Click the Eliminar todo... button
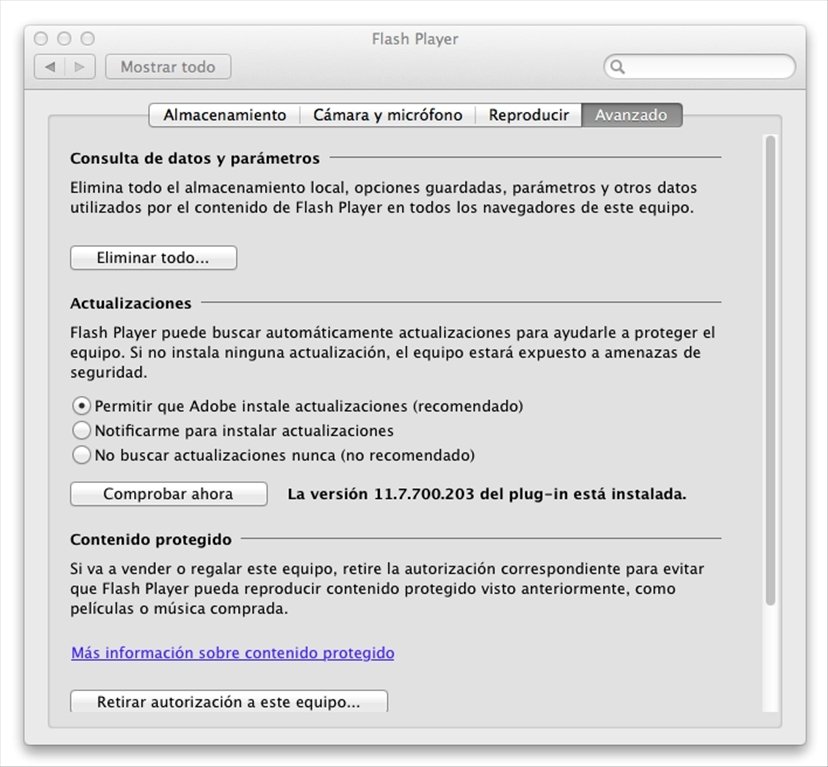Screen dimensions: 828x767 (x=154, y=258)
